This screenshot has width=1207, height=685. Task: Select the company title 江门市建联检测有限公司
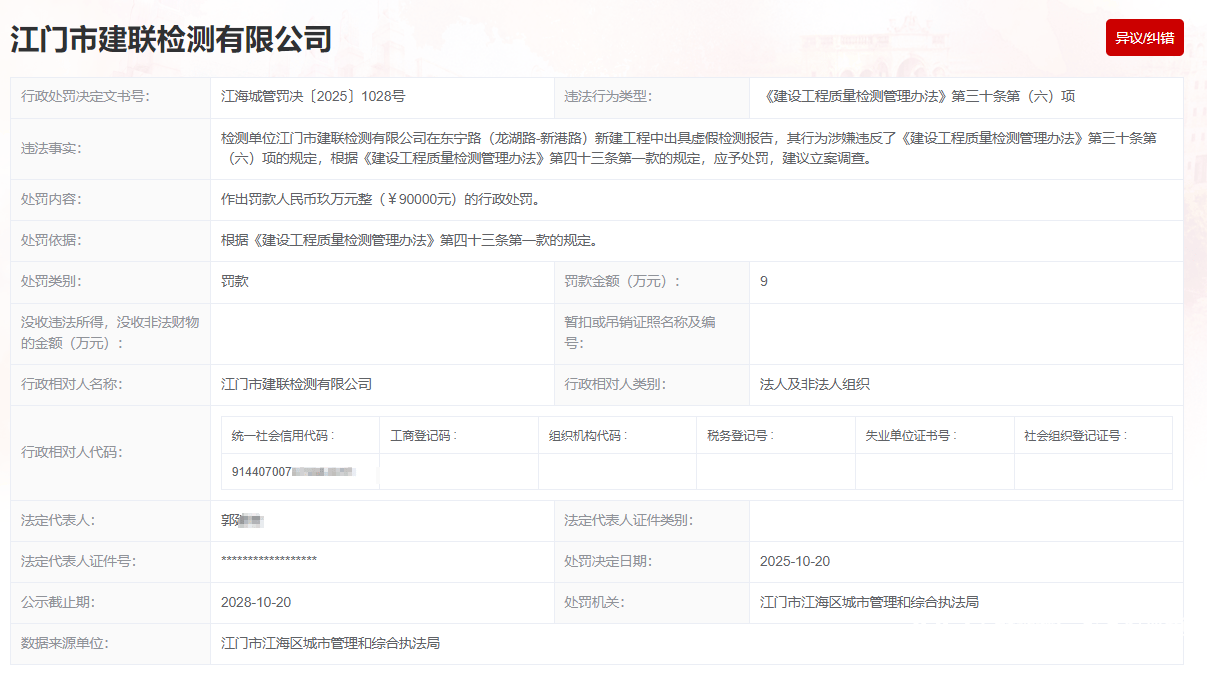[171, 39]
